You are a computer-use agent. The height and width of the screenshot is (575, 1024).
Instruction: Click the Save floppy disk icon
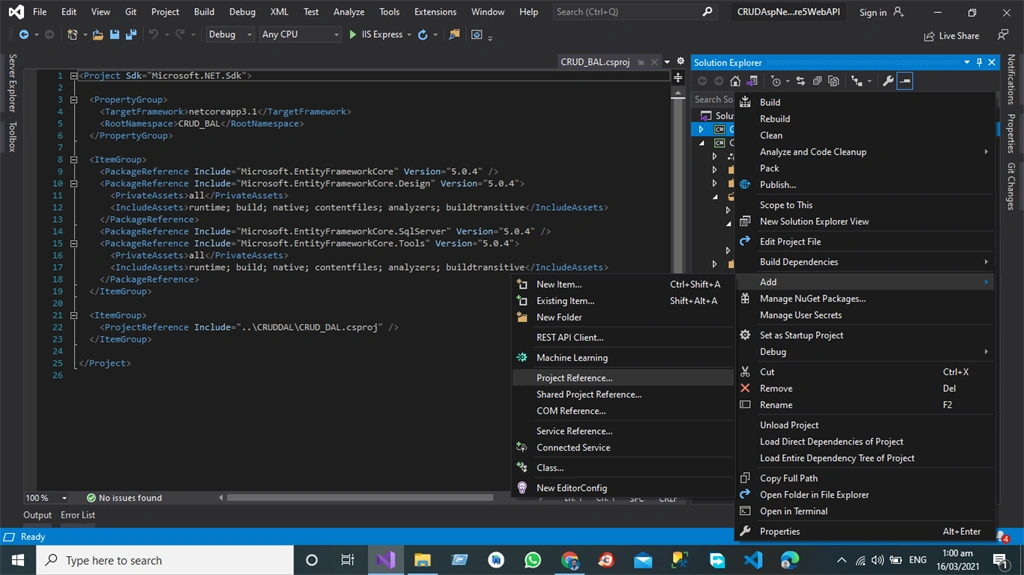click(x=114, y=35)
